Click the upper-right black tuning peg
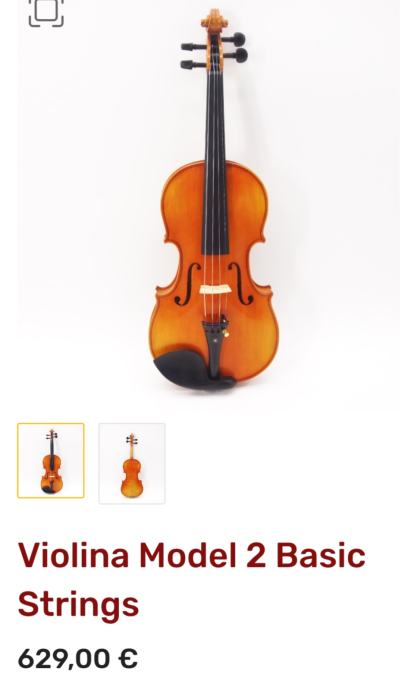This screenshot has width=417, height=690. [x=234, y=40]
